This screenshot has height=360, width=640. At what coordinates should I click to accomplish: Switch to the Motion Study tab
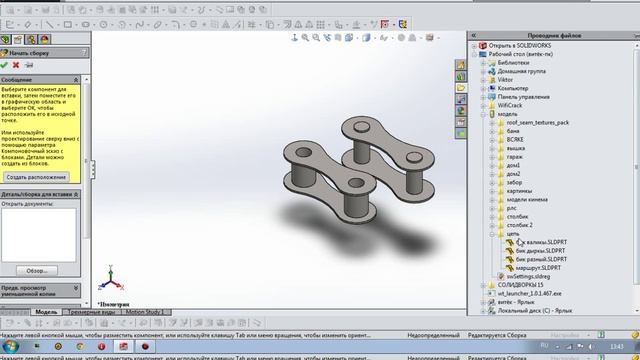[x=143, y=312]
